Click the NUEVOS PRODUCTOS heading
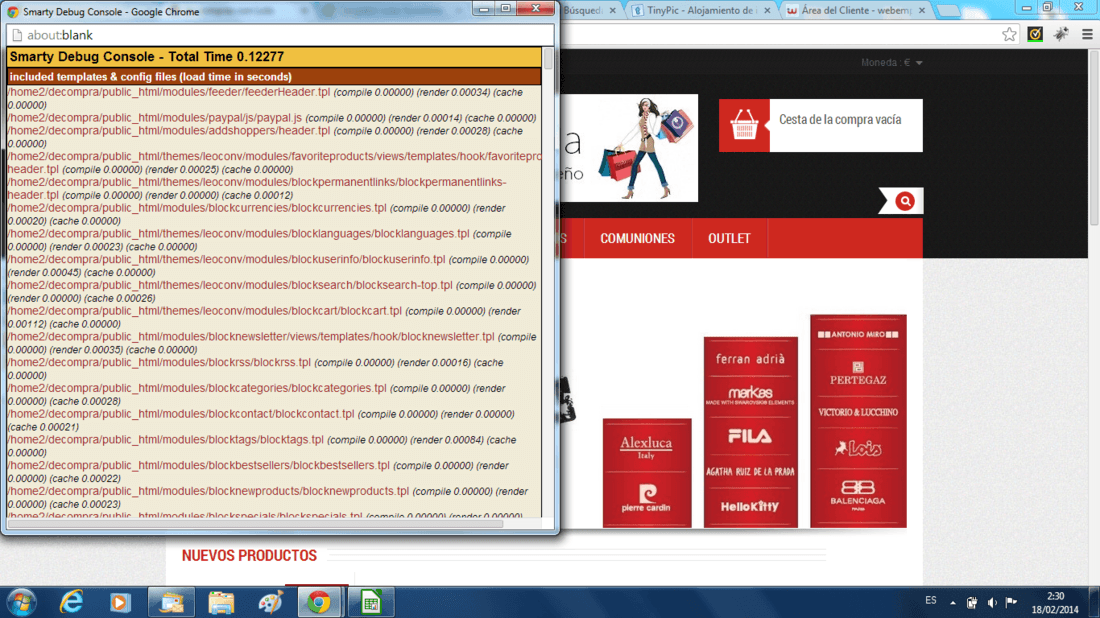 (249, 556)
